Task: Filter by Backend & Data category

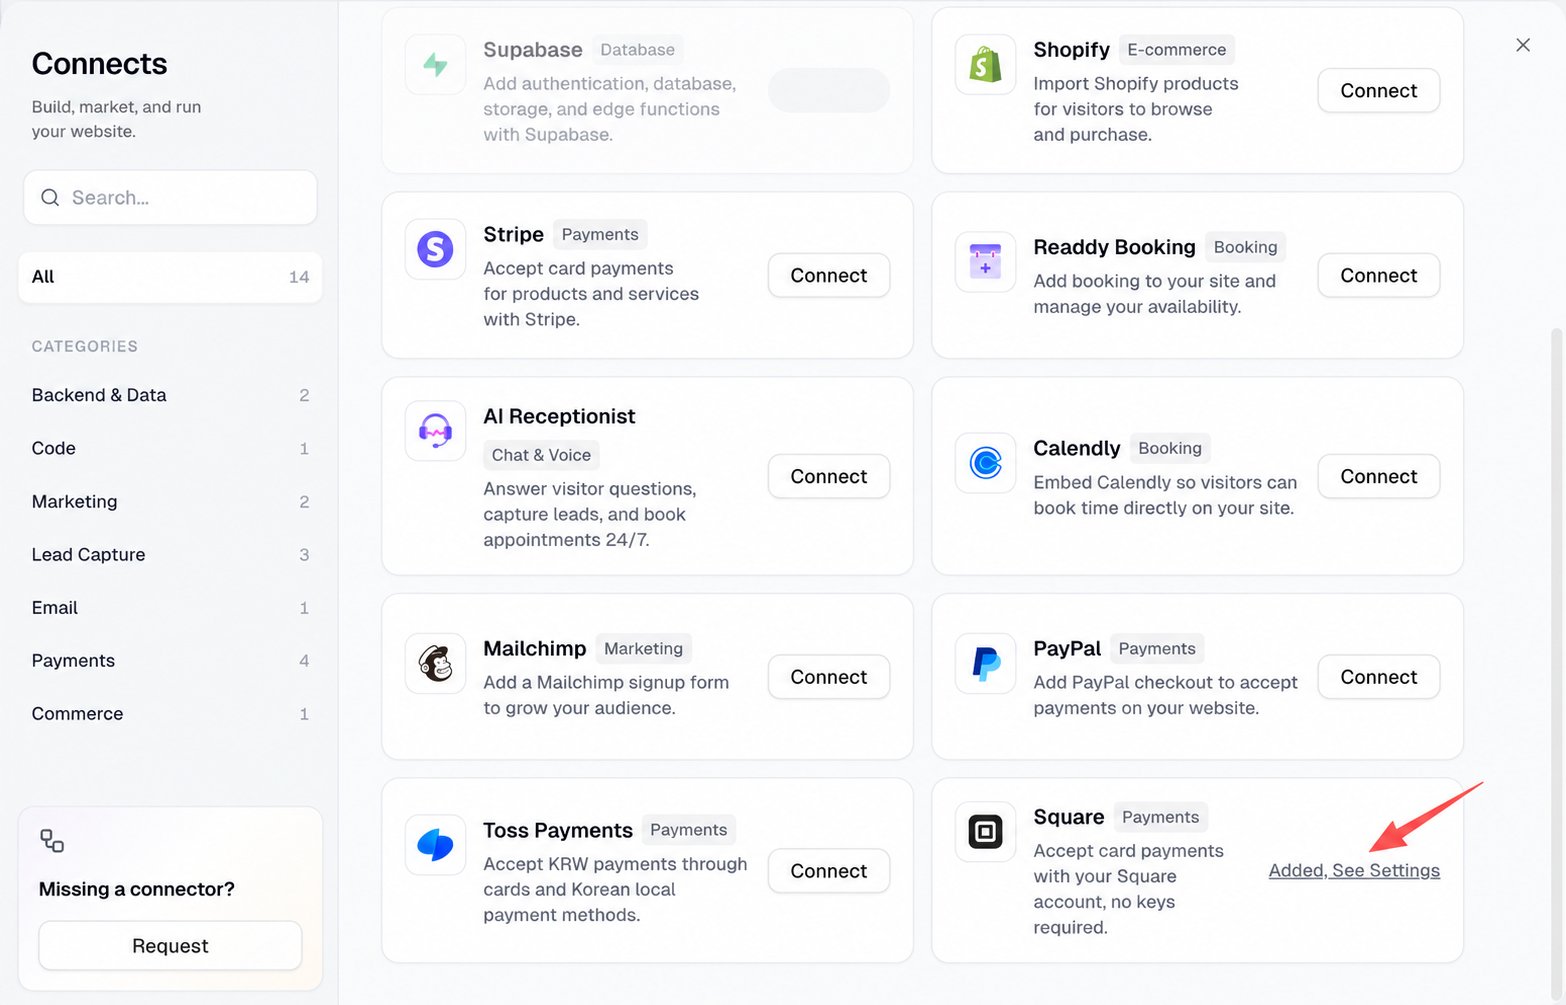Action: click(170, 395)
